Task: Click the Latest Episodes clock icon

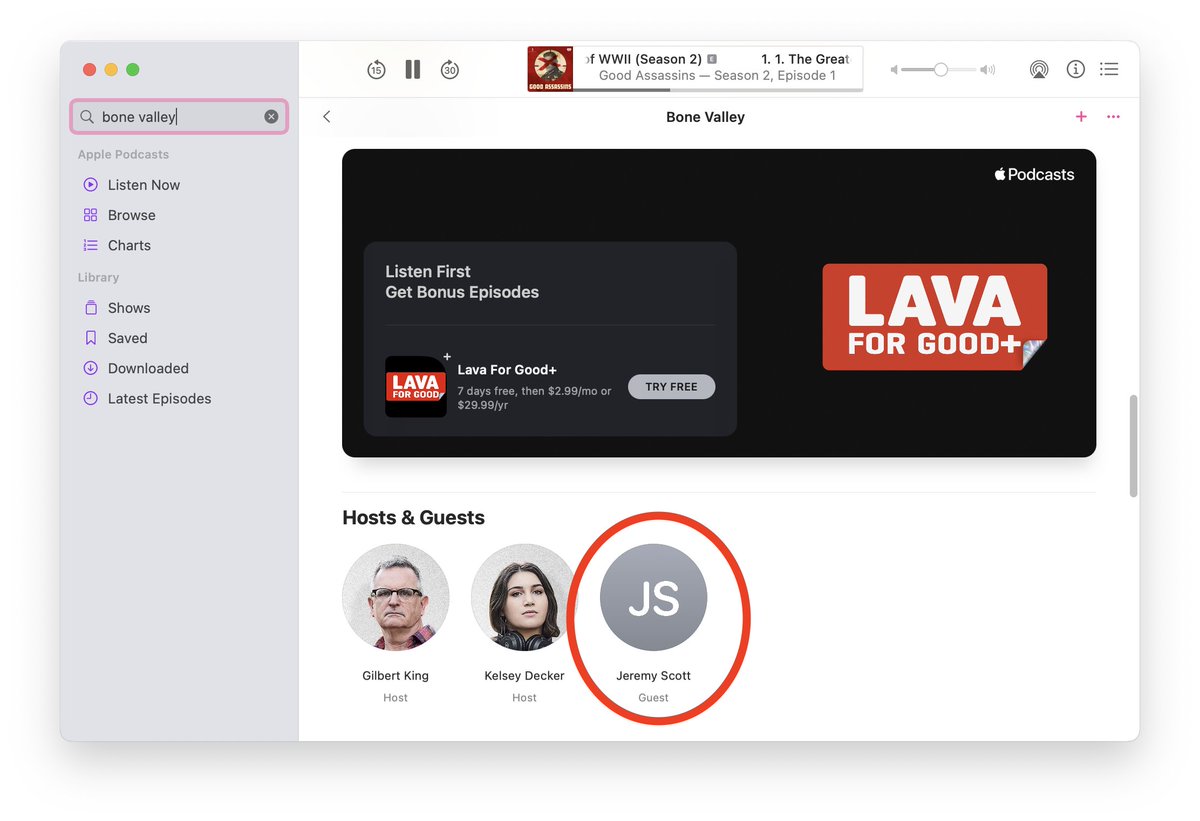Action: (90, 398)
